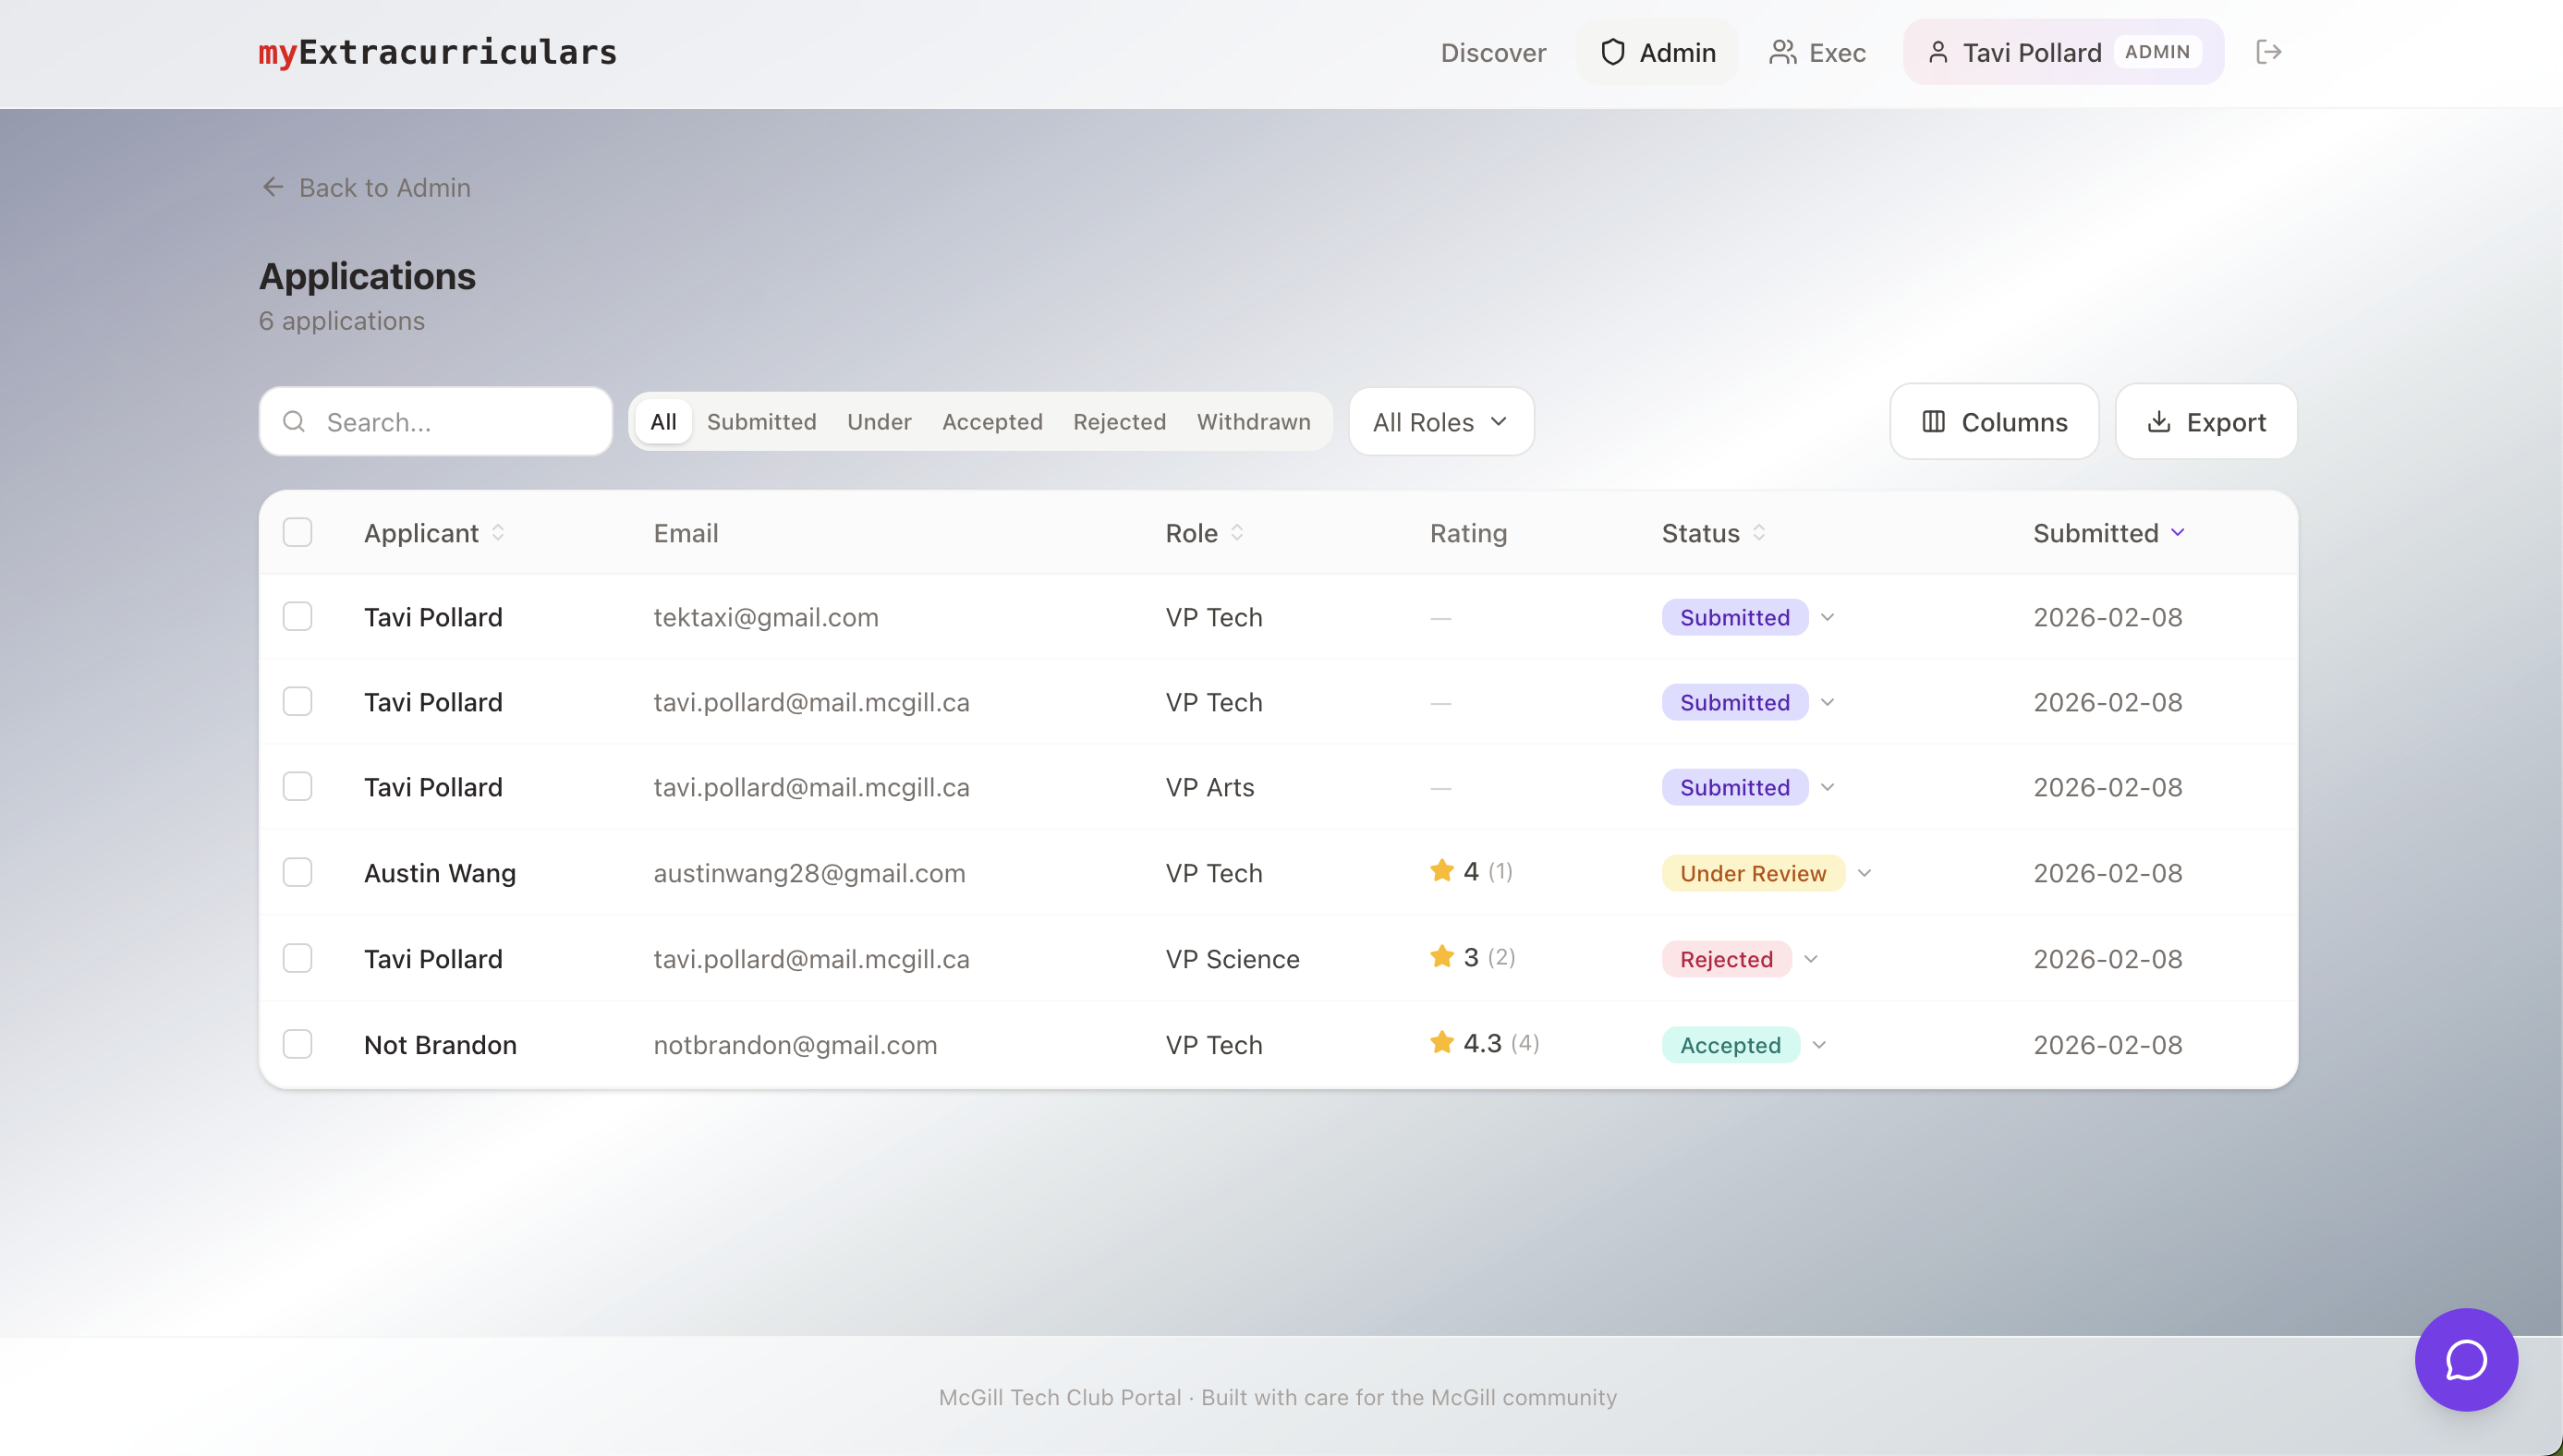The height and width of the screenshot is (1456, 2563).
Task: Sort by Applicant column arrows
Action: [498, 533]
